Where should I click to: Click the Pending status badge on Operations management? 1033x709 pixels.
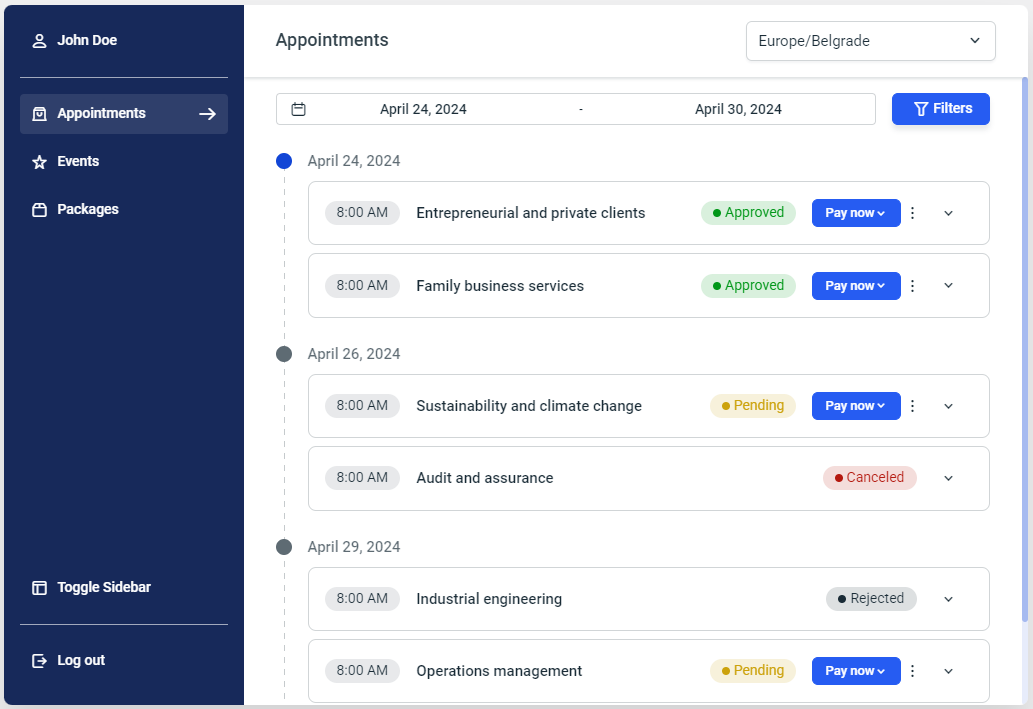point(752,671)
